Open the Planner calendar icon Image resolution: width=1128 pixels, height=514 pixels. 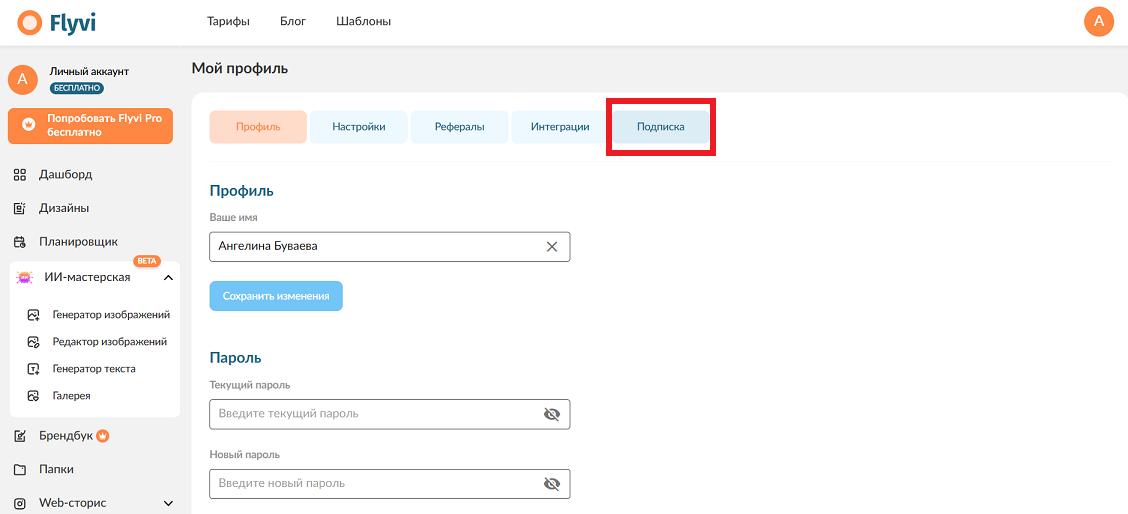[20, 242]
